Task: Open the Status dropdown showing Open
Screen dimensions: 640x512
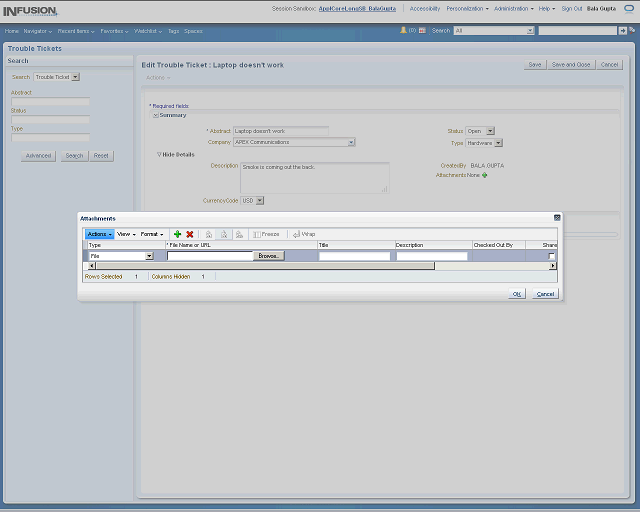Action: [491, 131]
